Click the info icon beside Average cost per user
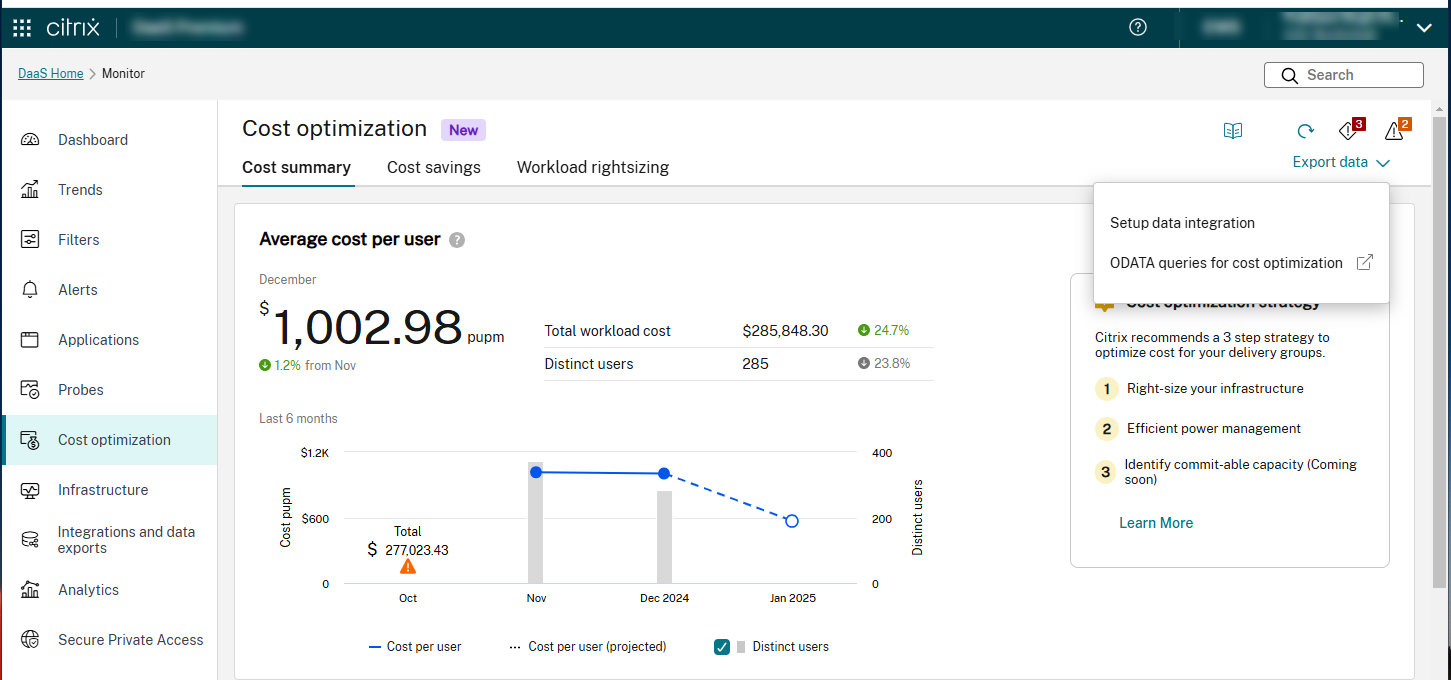1451x680 pixels. tap(457, 240)
